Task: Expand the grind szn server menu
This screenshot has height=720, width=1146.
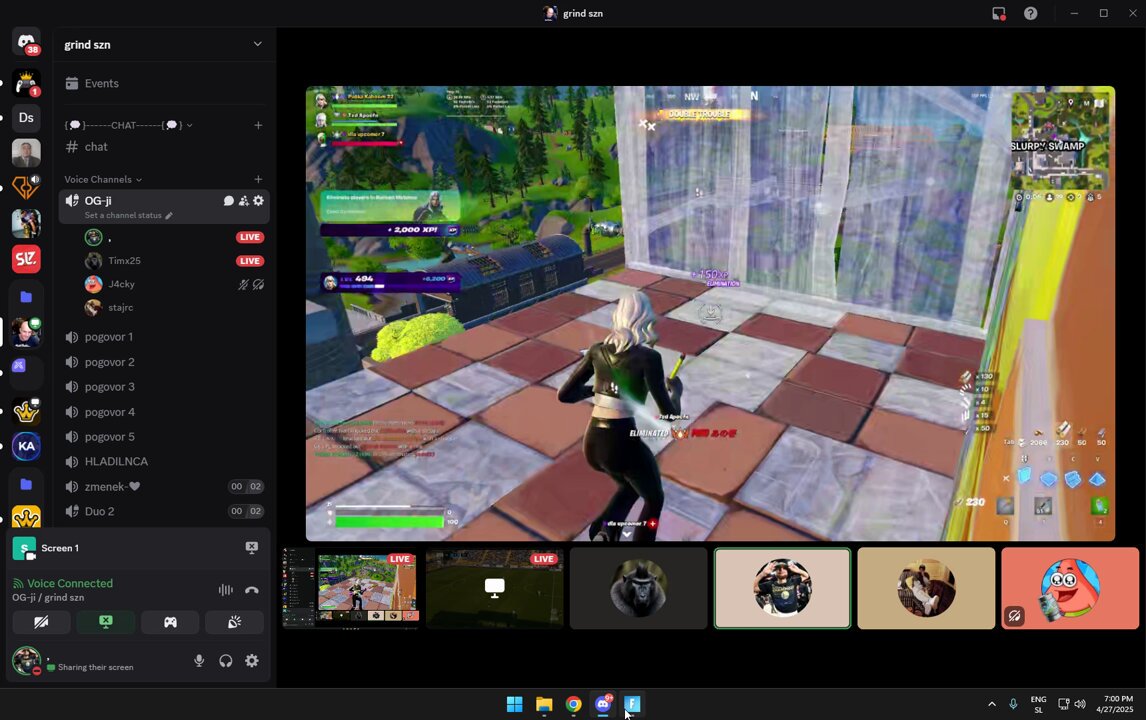Action: (257, 44)
